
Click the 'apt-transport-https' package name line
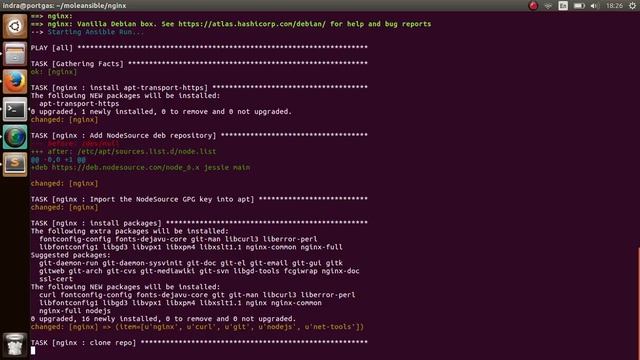click(79, 104)
